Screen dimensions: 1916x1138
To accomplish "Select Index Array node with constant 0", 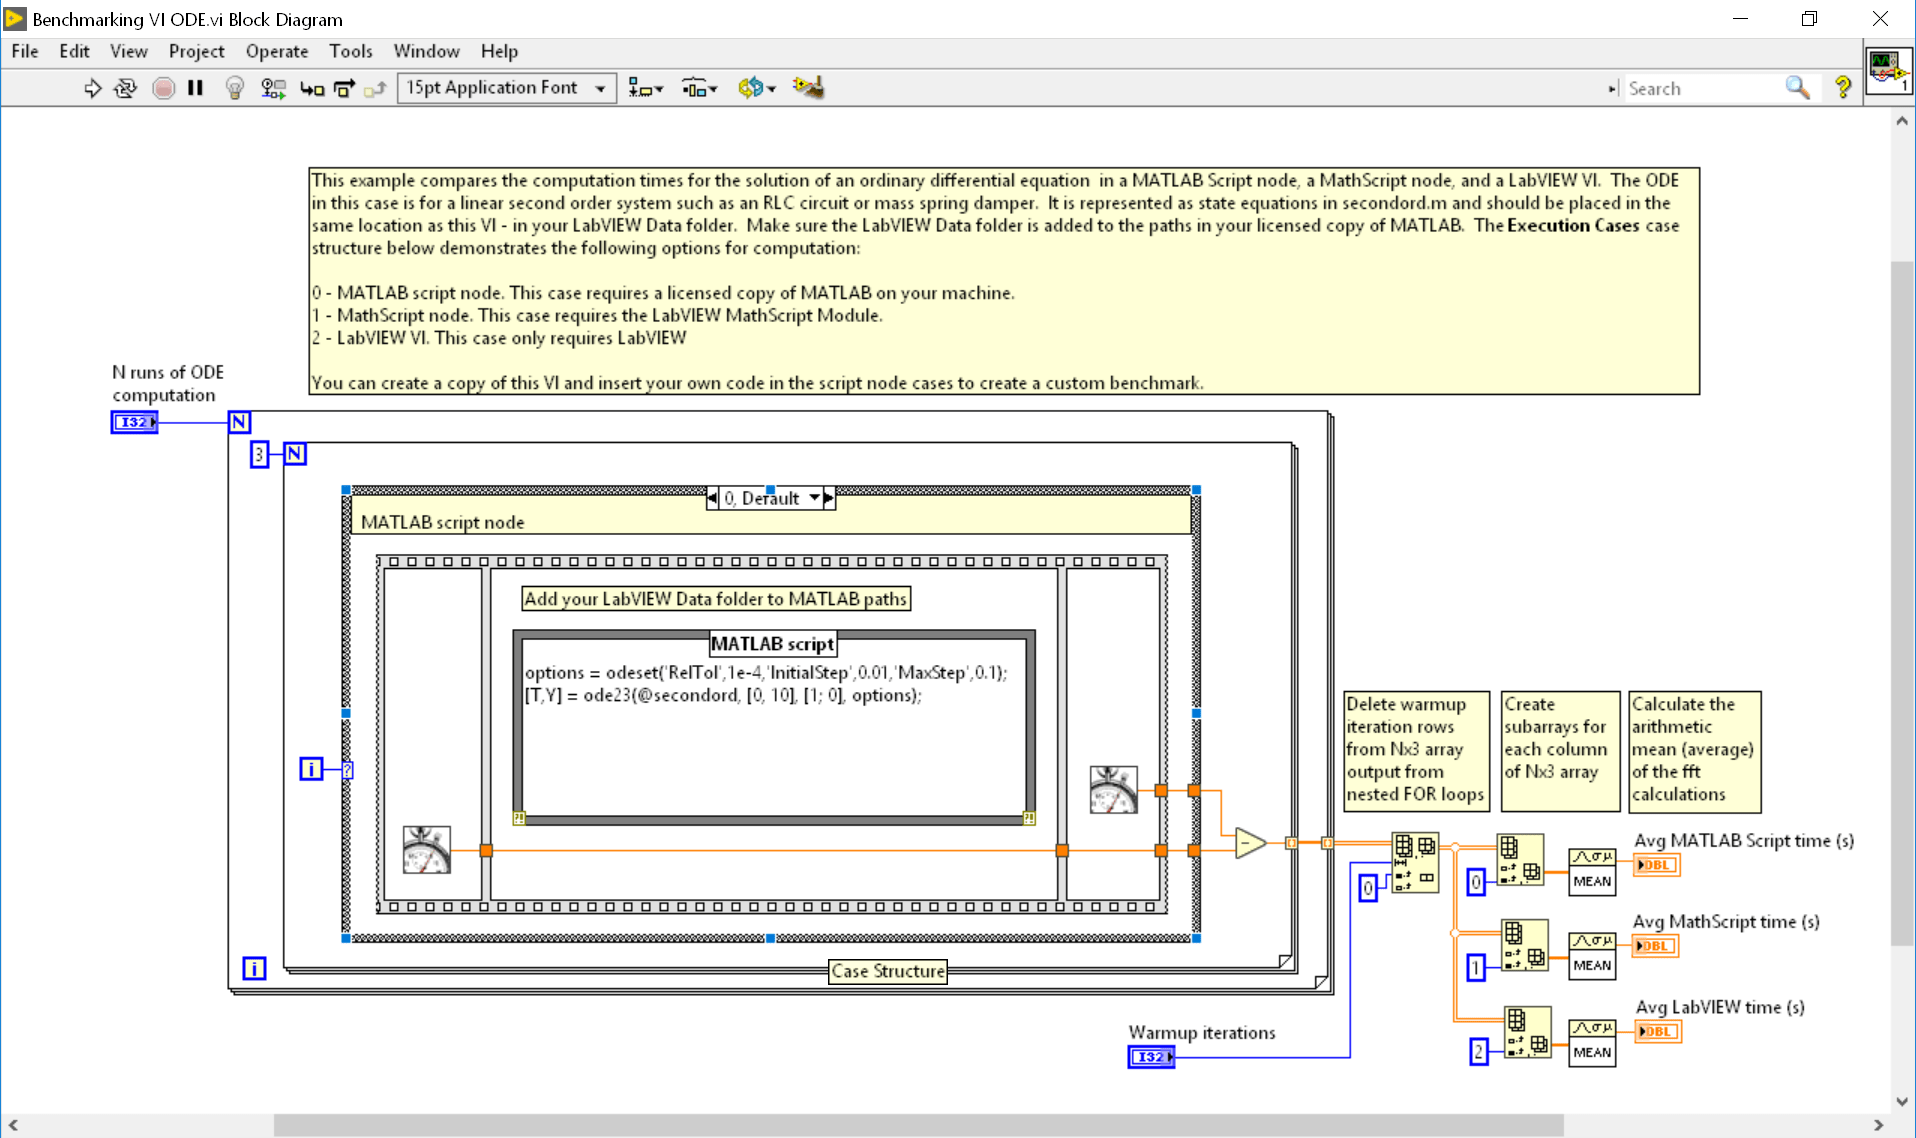I will 1520,859.
